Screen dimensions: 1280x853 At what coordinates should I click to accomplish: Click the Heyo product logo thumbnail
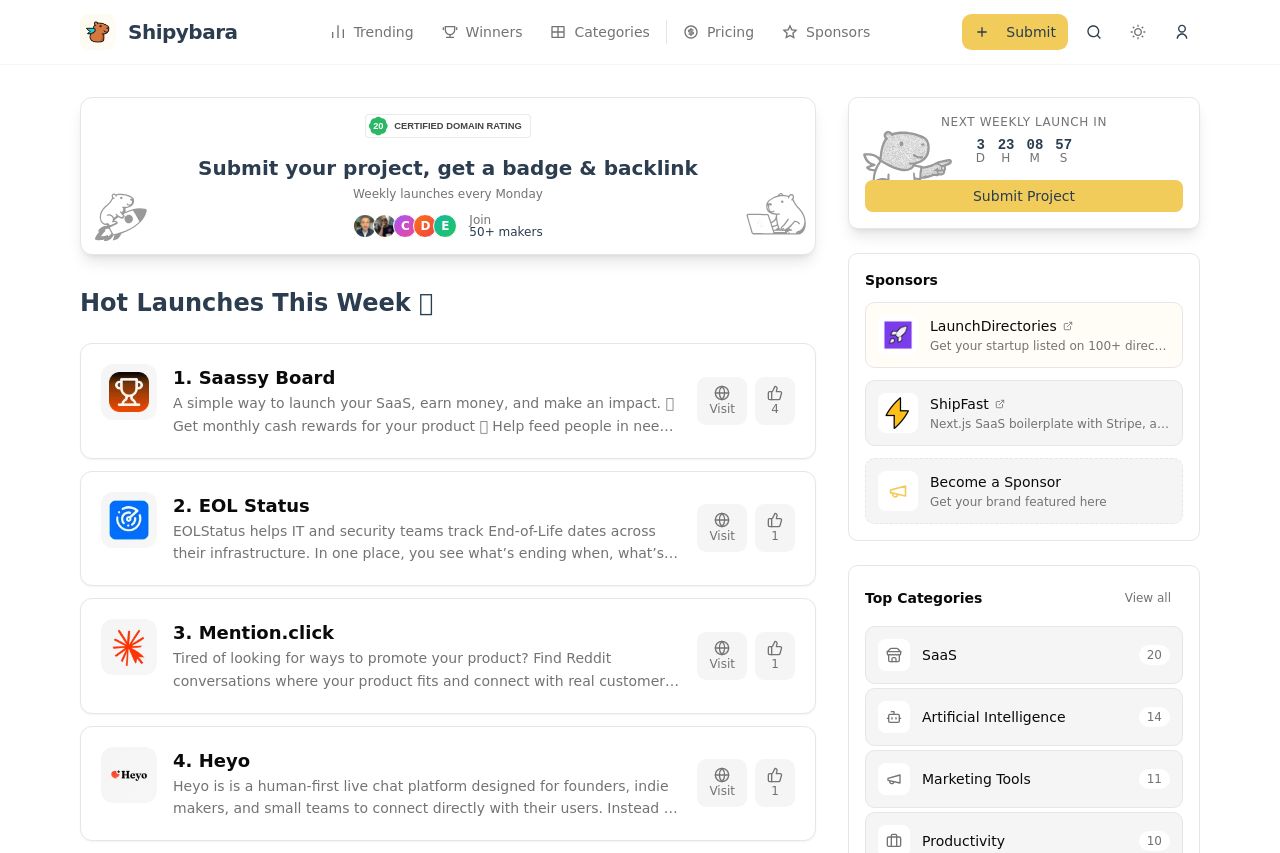129,774
